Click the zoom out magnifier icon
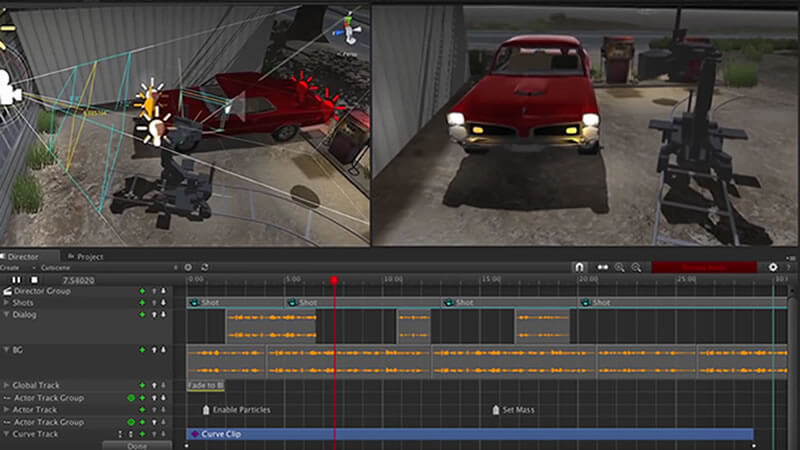Screen dimensions: 800x450 pos(636,267)
